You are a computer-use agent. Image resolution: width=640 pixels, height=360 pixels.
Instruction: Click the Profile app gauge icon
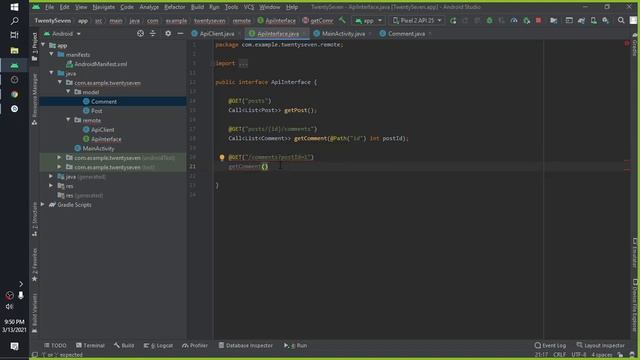coord(514,20)
